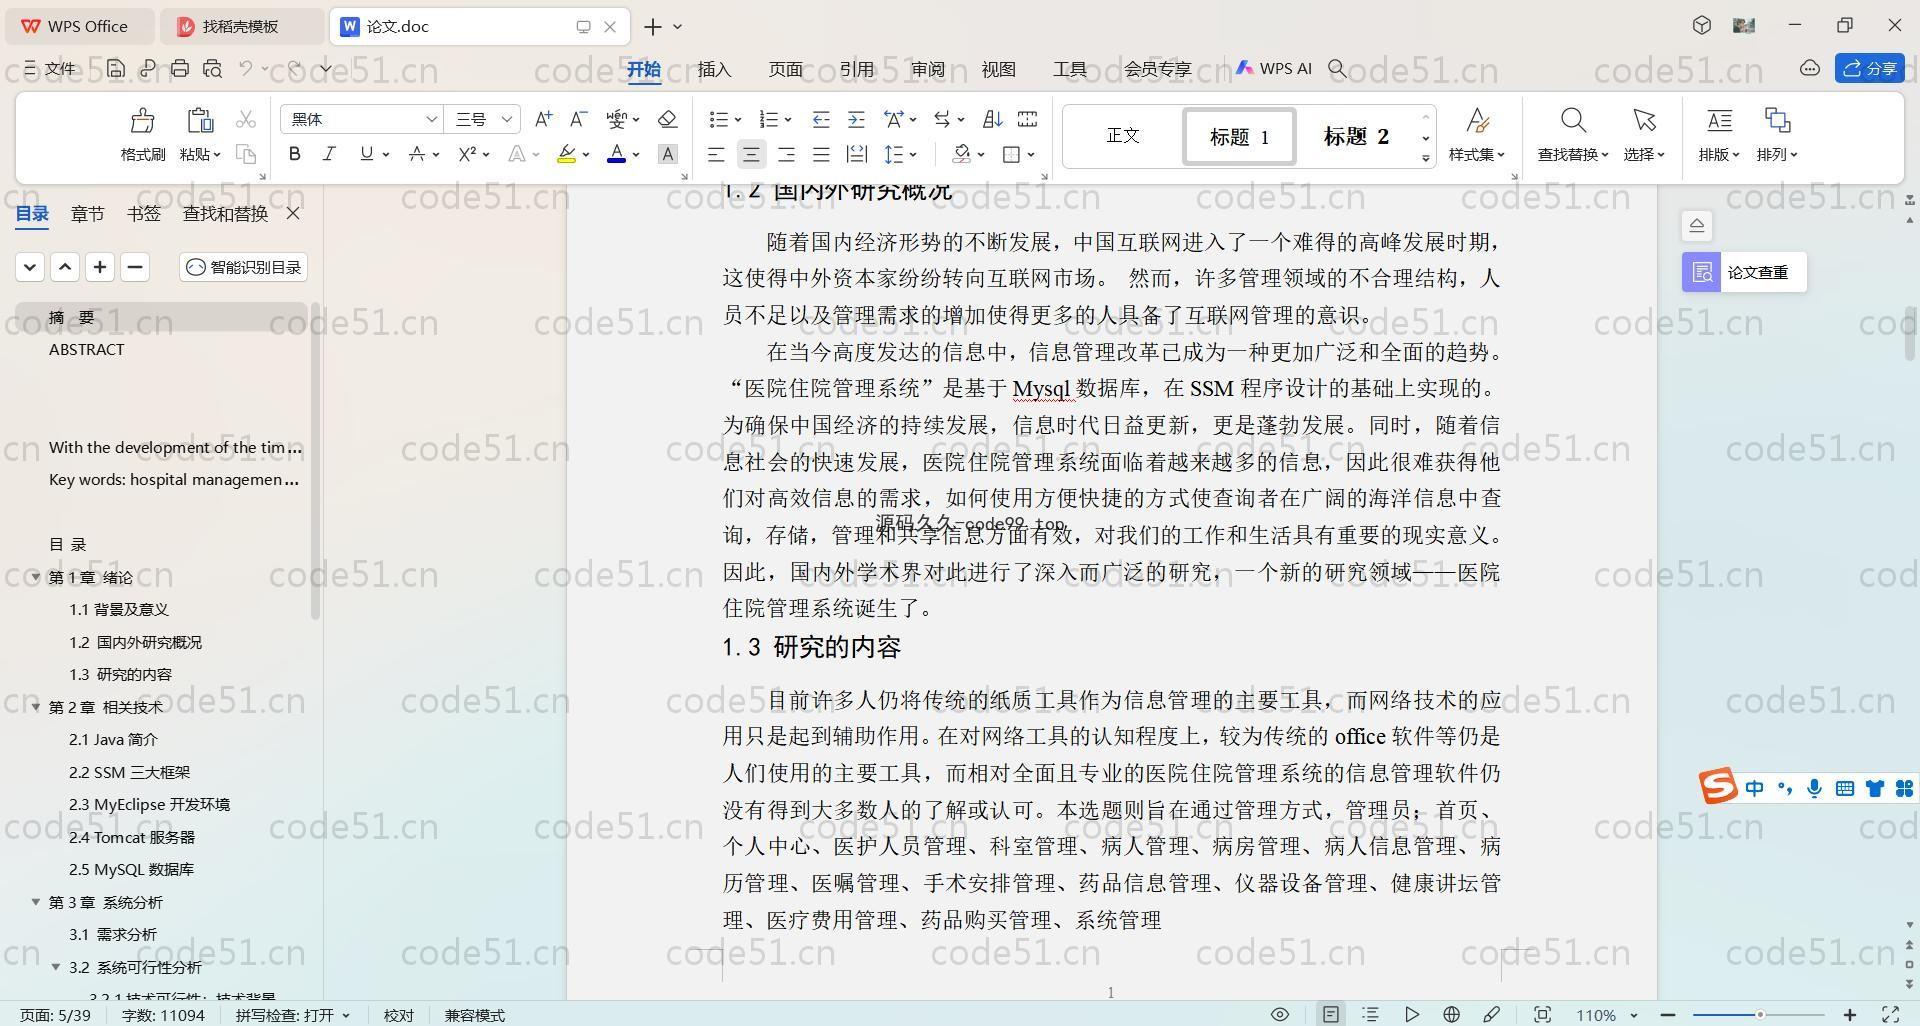Screen dimensions: 1920x1026
Task: Click the increase indent icon
Action: point(856,119)
